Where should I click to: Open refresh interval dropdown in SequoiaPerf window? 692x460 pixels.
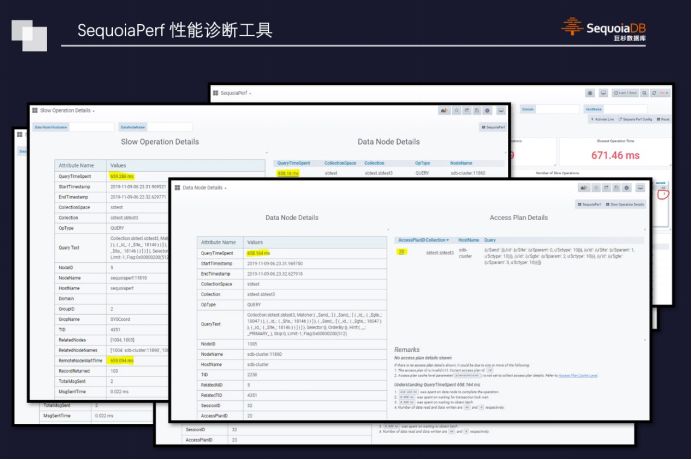(665, 93)
